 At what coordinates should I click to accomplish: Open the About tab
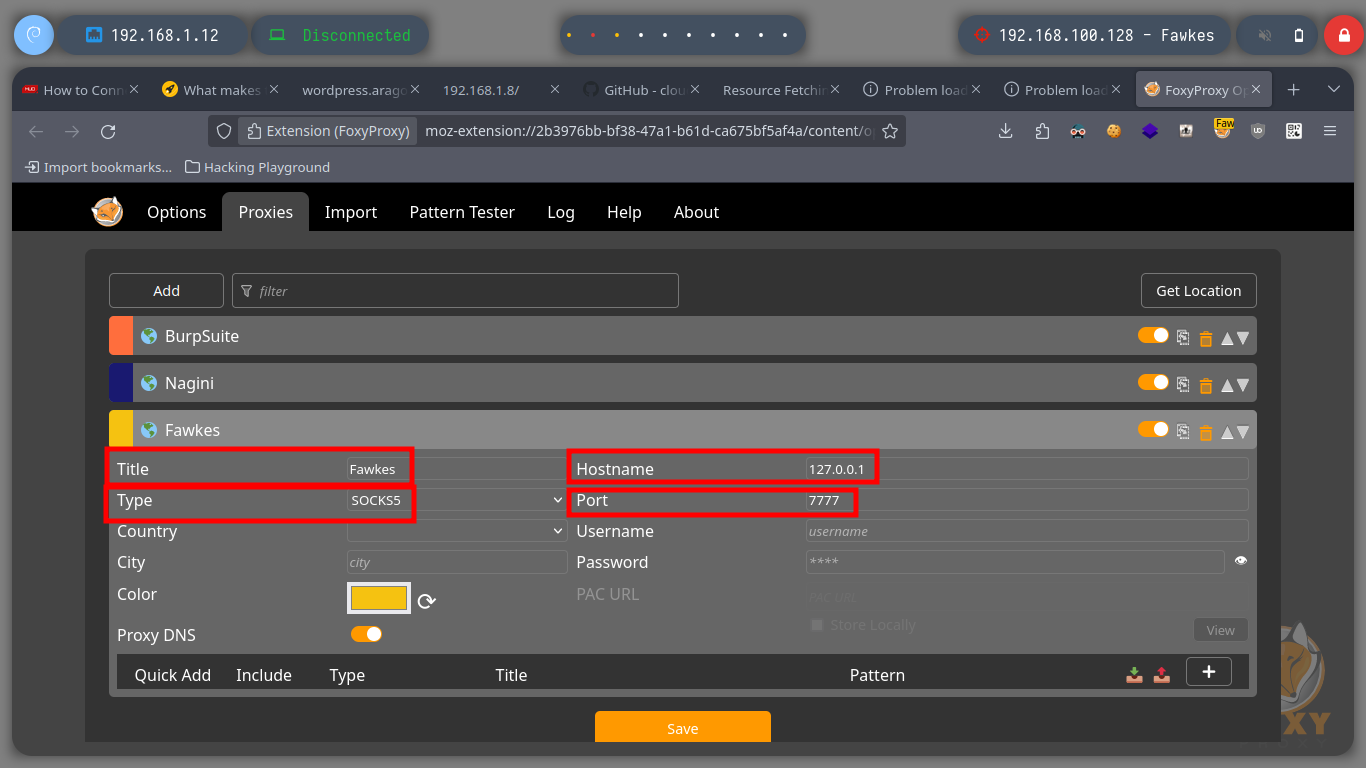[696, 212]
